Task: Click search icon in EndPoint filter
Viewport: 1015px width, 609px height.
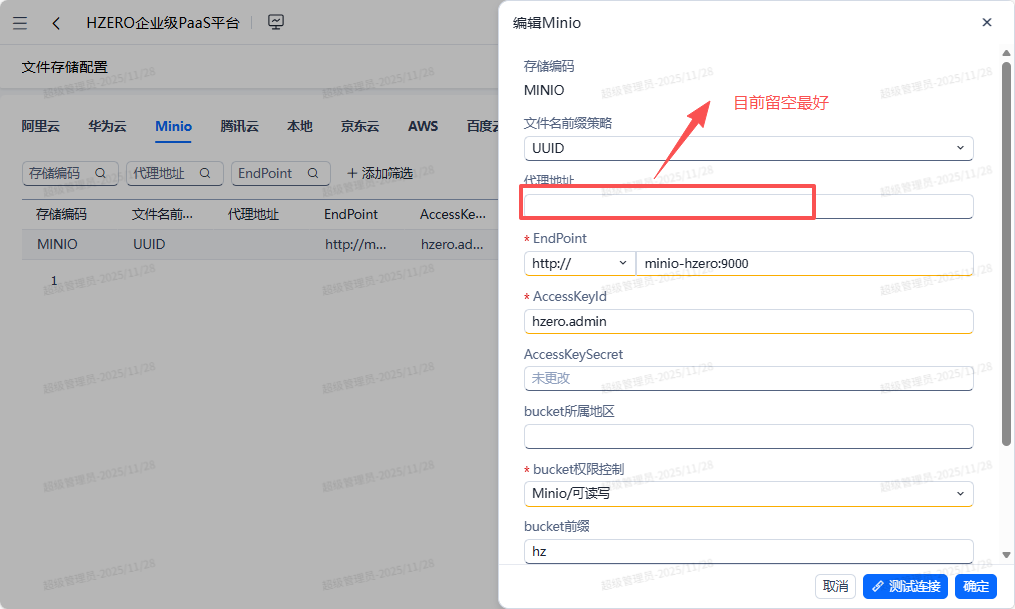Action: (312, 173)
